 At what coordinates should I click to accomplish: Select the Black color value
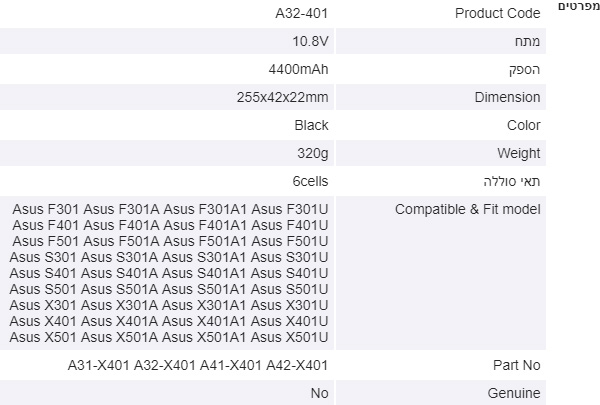click(x=311, y=125)
